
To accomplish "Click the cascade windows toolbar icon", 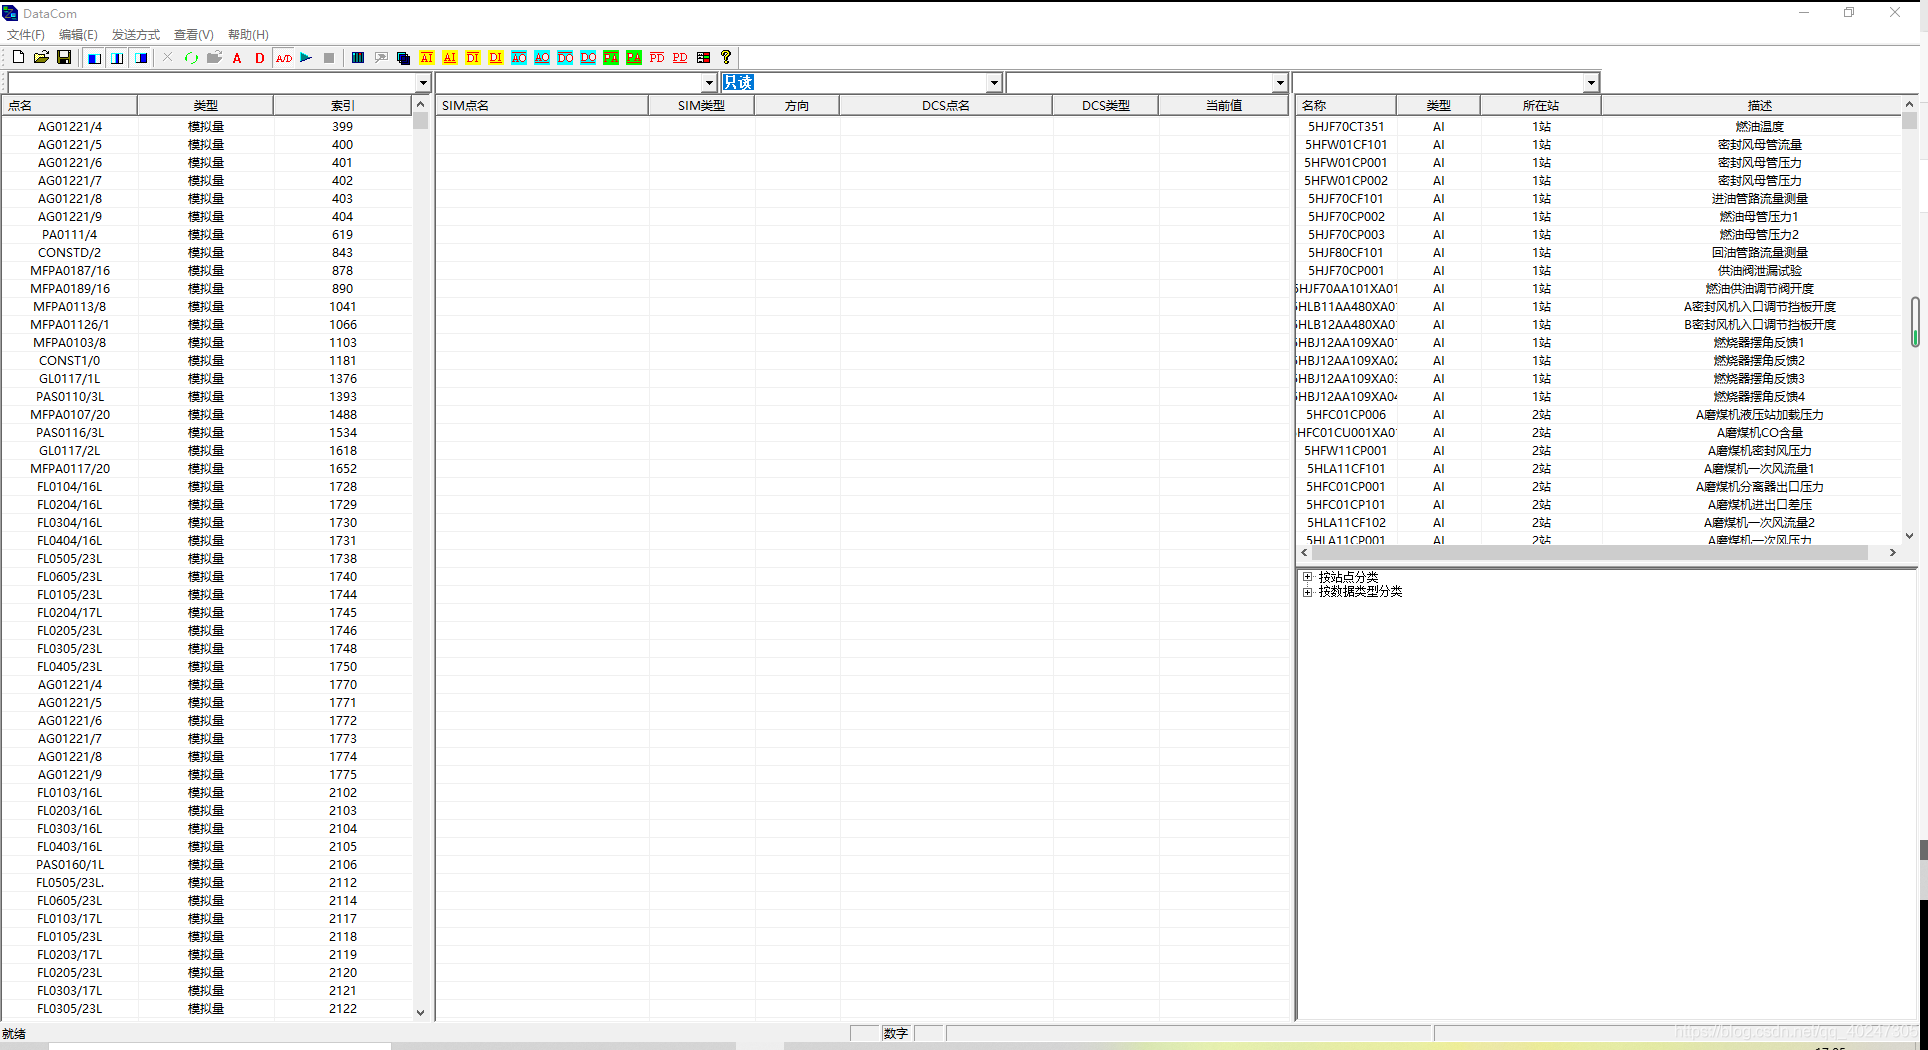I will coord(403,58).
